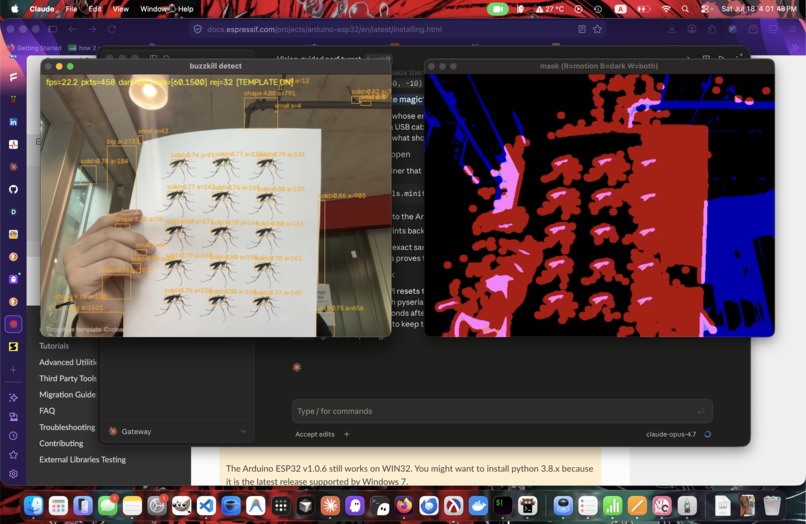Open the LinkedIn panel in browser sidebar
806x524 pixels.
coord(13,122)
